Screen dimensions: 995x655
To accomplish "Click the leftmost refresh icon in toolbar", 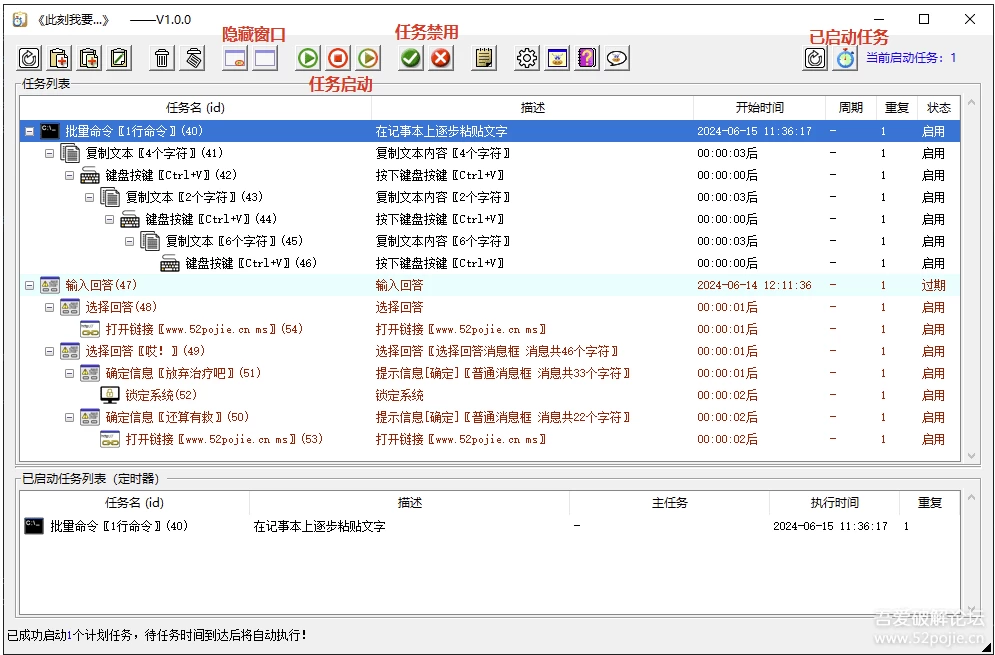I will (x=29, y=59).
